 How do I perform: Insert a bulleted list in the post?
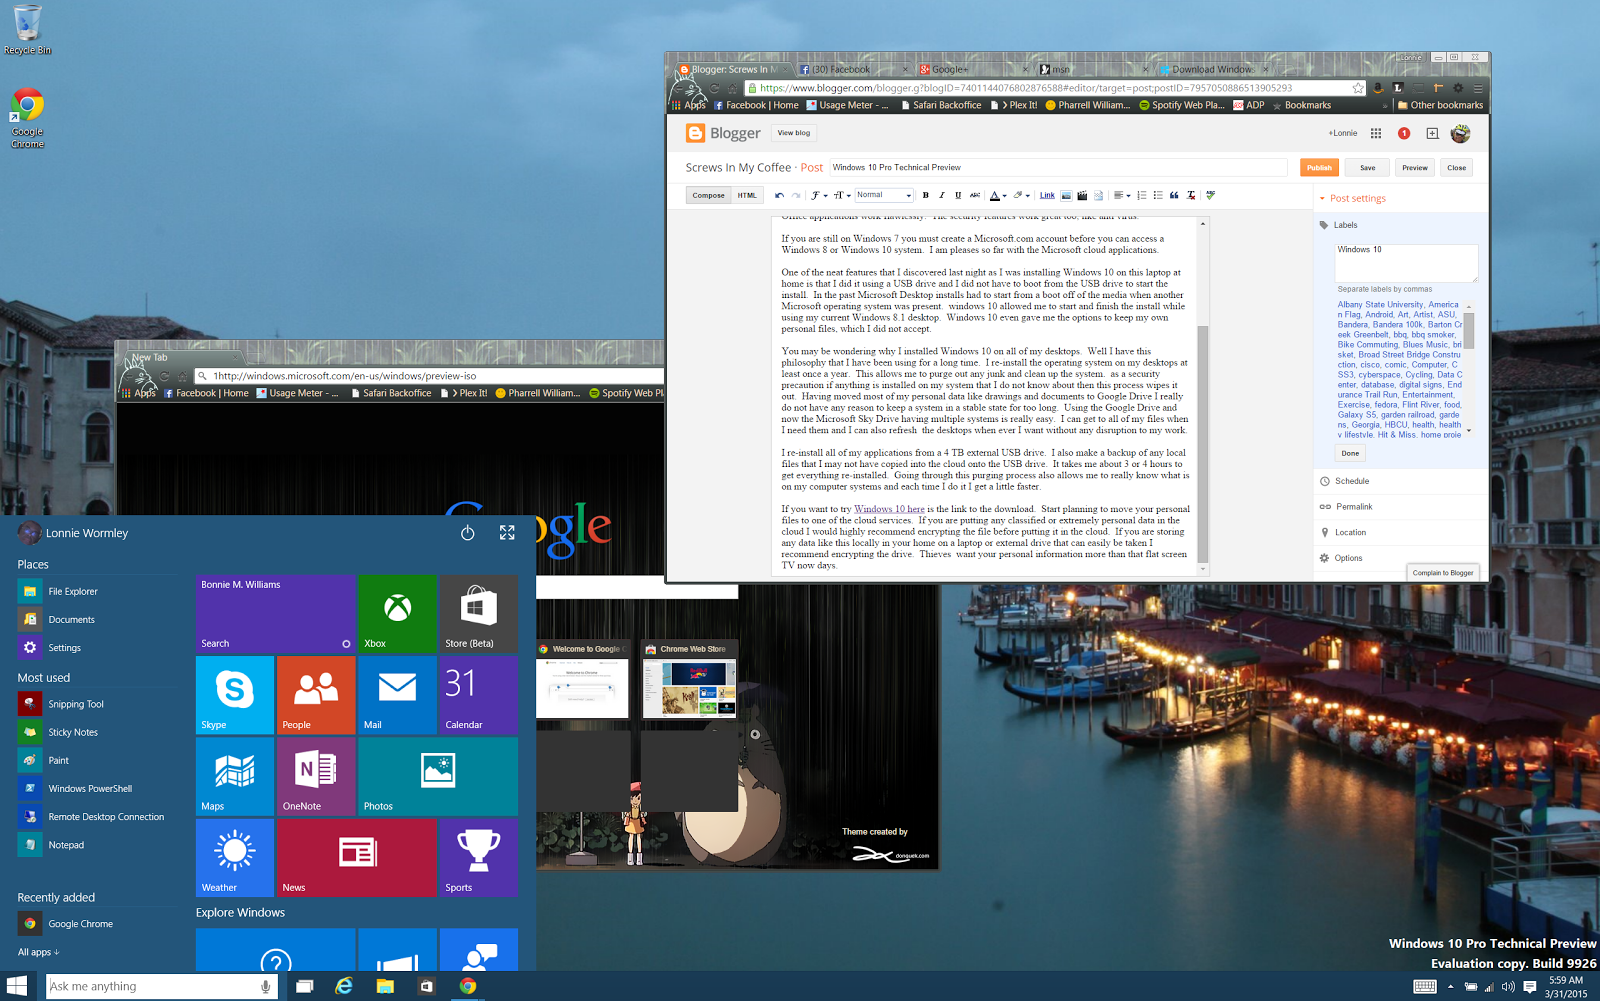(1158, 195)
